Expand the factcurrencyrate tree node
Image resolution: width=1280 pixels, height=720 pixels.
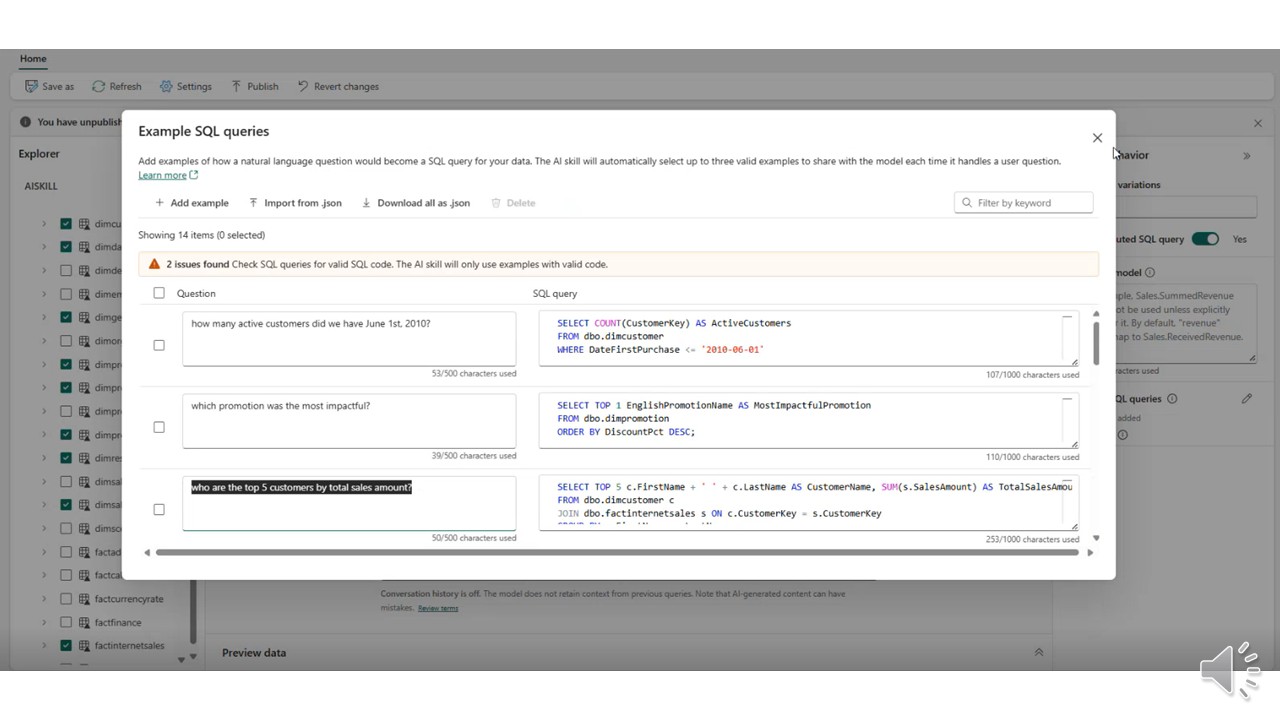click(44, 599)
